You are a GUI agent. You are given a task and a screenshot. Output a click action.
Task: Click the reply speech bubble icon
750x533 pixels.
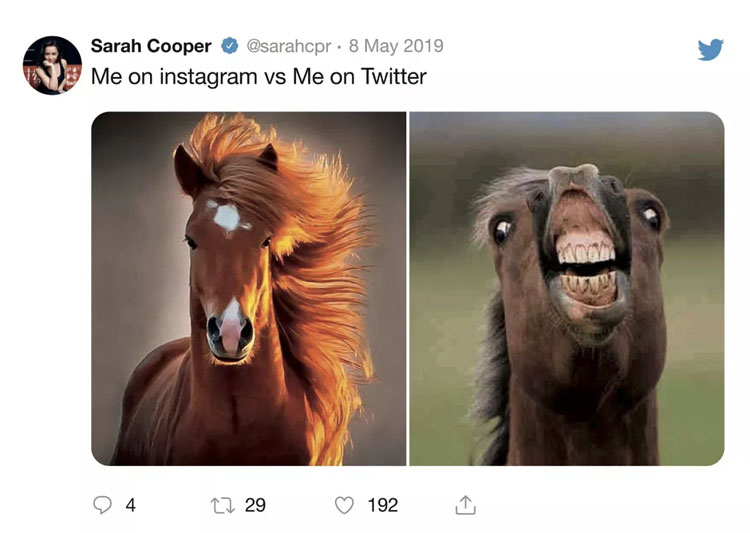point(102,505)
